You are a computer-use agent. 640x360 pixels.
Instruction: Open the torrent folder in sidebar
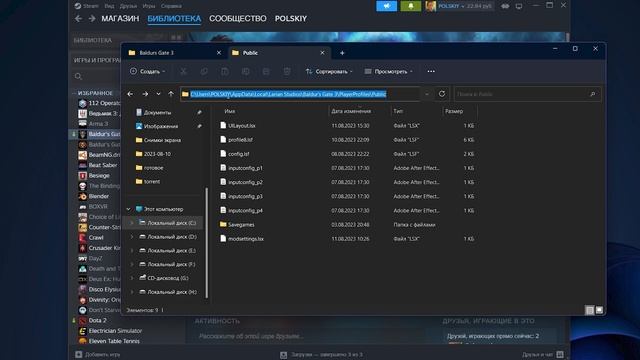click(152, 182)
